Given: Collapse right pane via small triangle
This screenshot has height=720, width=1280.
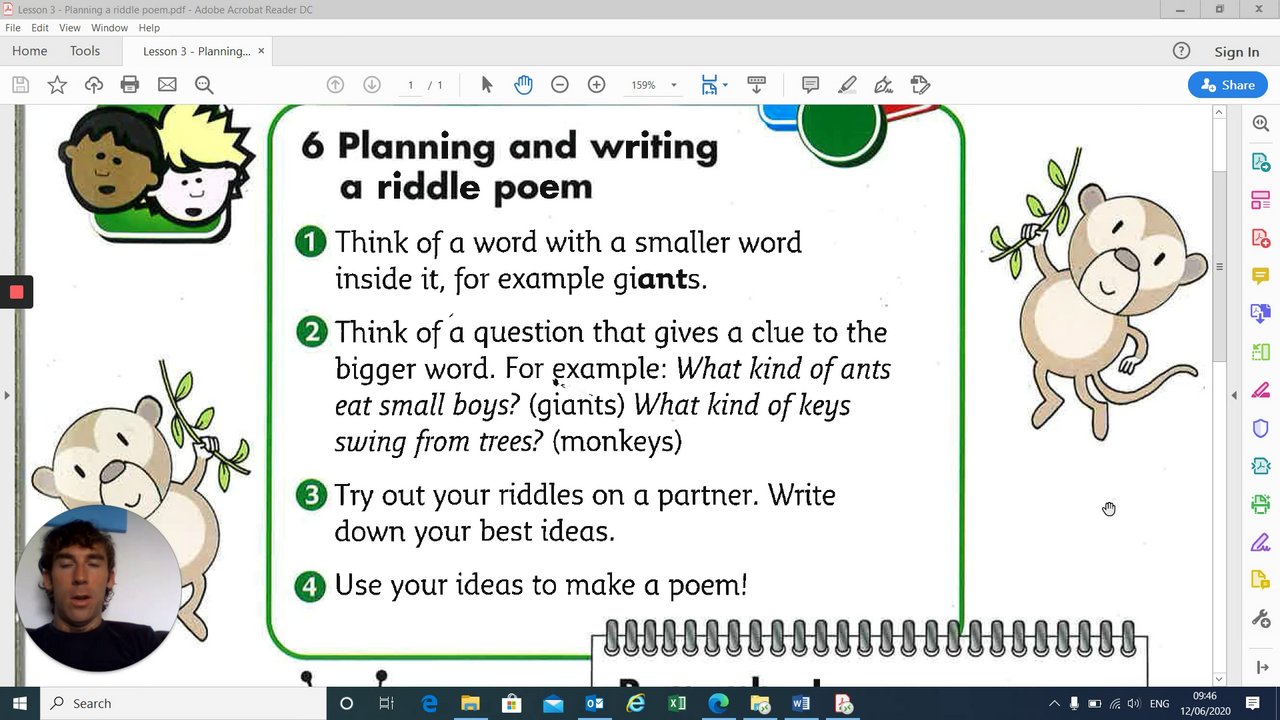Looking at the screenshot, I should point(1234,395).
